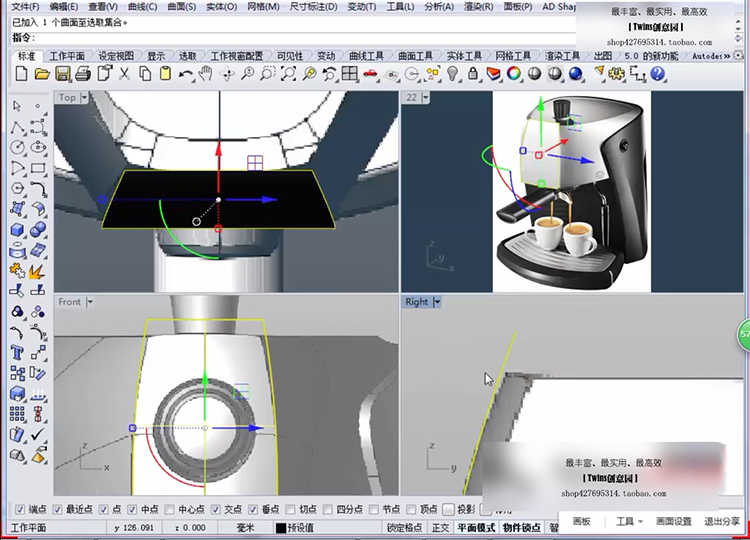
Task: Click the black layer color swatch in status bar
Action: point(281,528)
